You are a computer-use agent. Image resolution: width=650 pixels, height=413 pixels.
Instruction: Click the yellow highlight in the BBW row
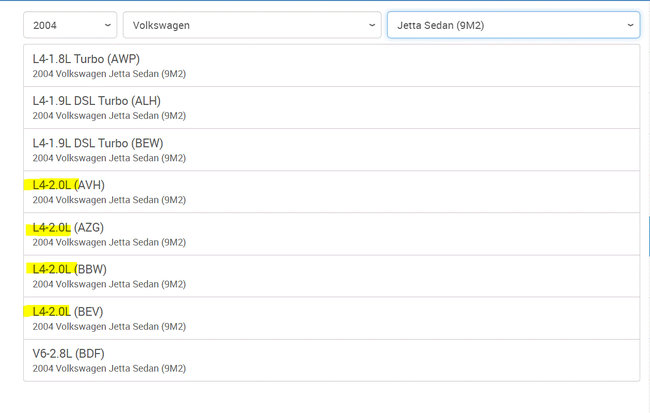[52, 269]
